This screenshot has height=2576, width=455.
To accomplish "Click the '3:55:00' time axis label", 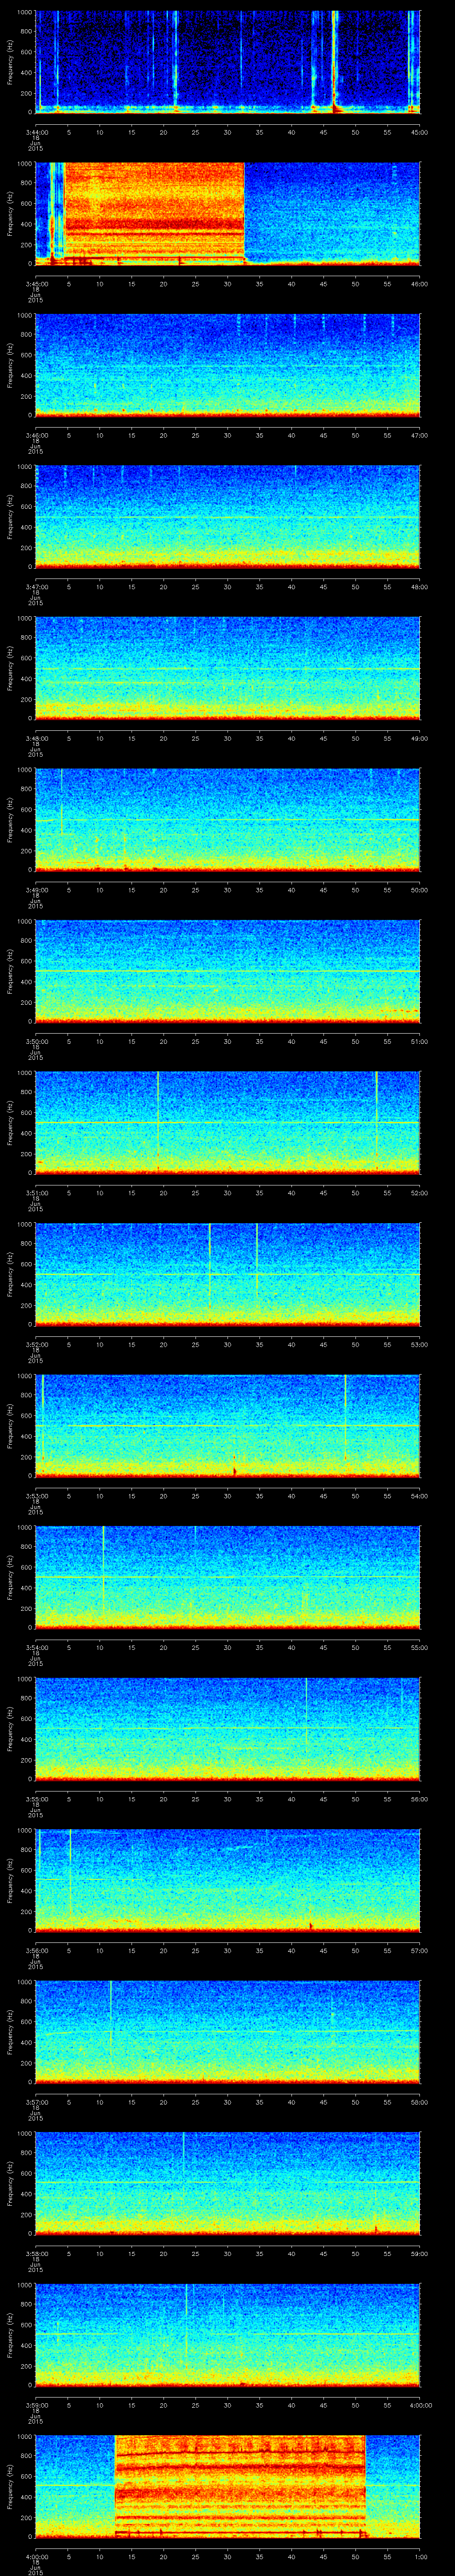I will [x=37, y=1798].
